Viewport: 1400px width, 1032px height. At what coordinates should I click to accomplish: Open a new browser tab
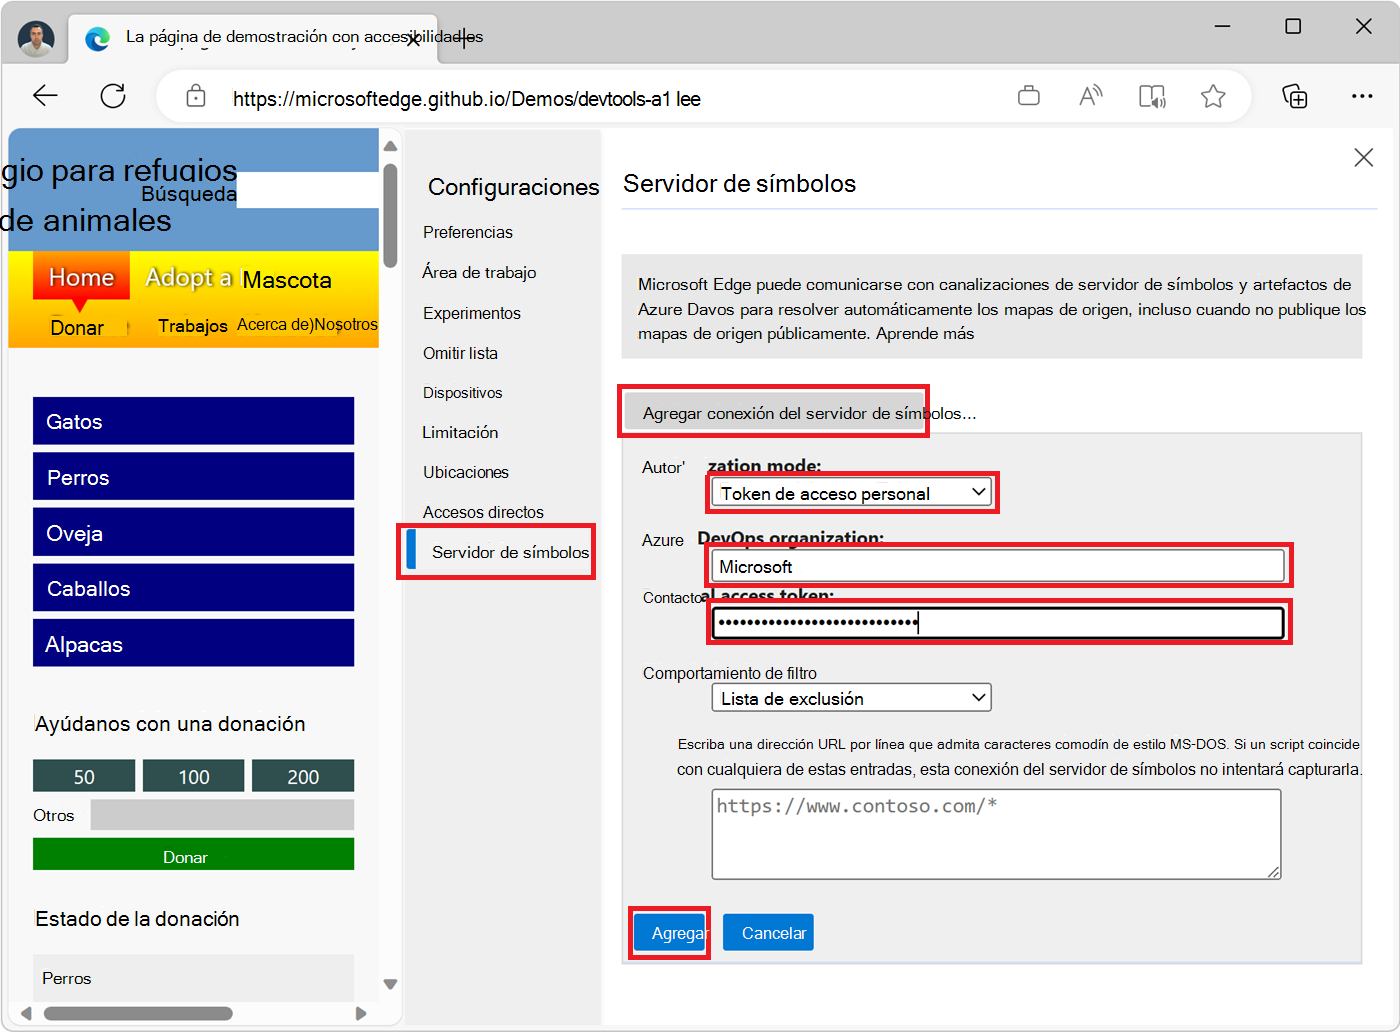pyautogui.click(x=462, y=37)
